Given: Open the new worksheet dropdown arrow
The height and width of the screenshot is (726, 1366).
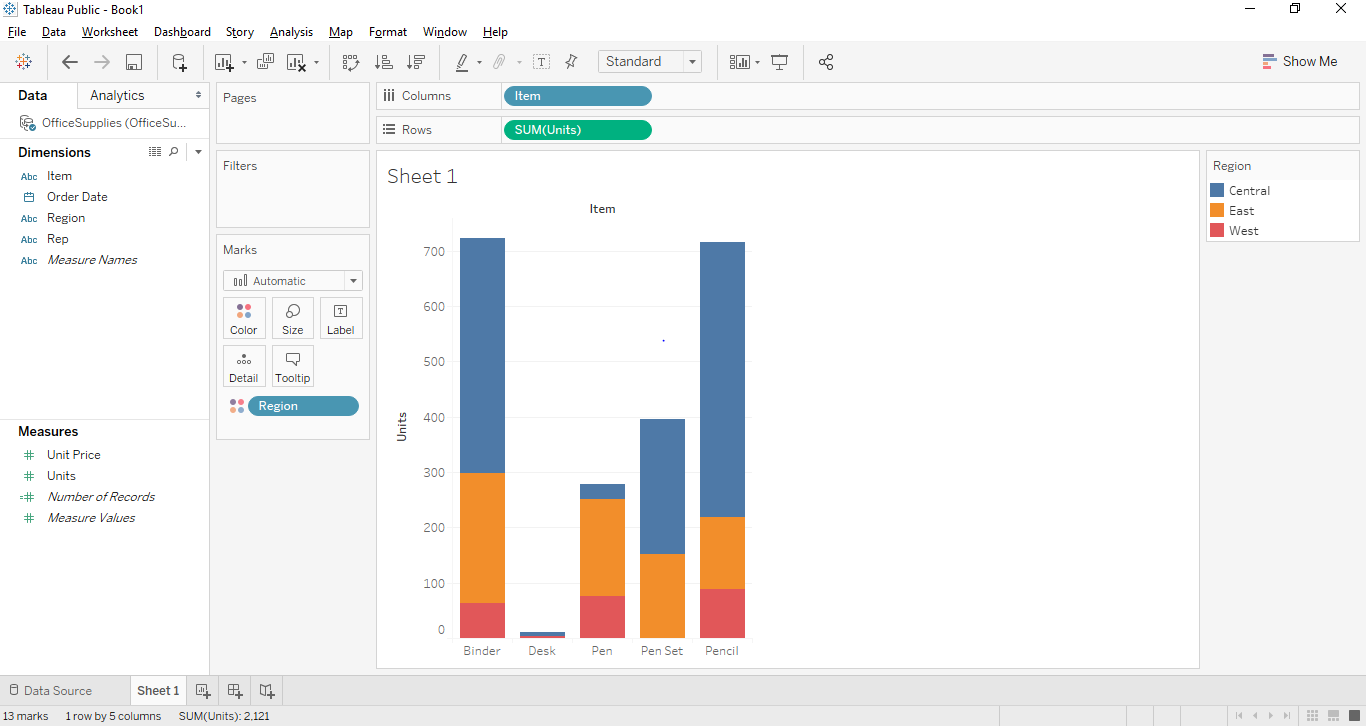Looking at the screenshot, I should [x=244, y=62].
